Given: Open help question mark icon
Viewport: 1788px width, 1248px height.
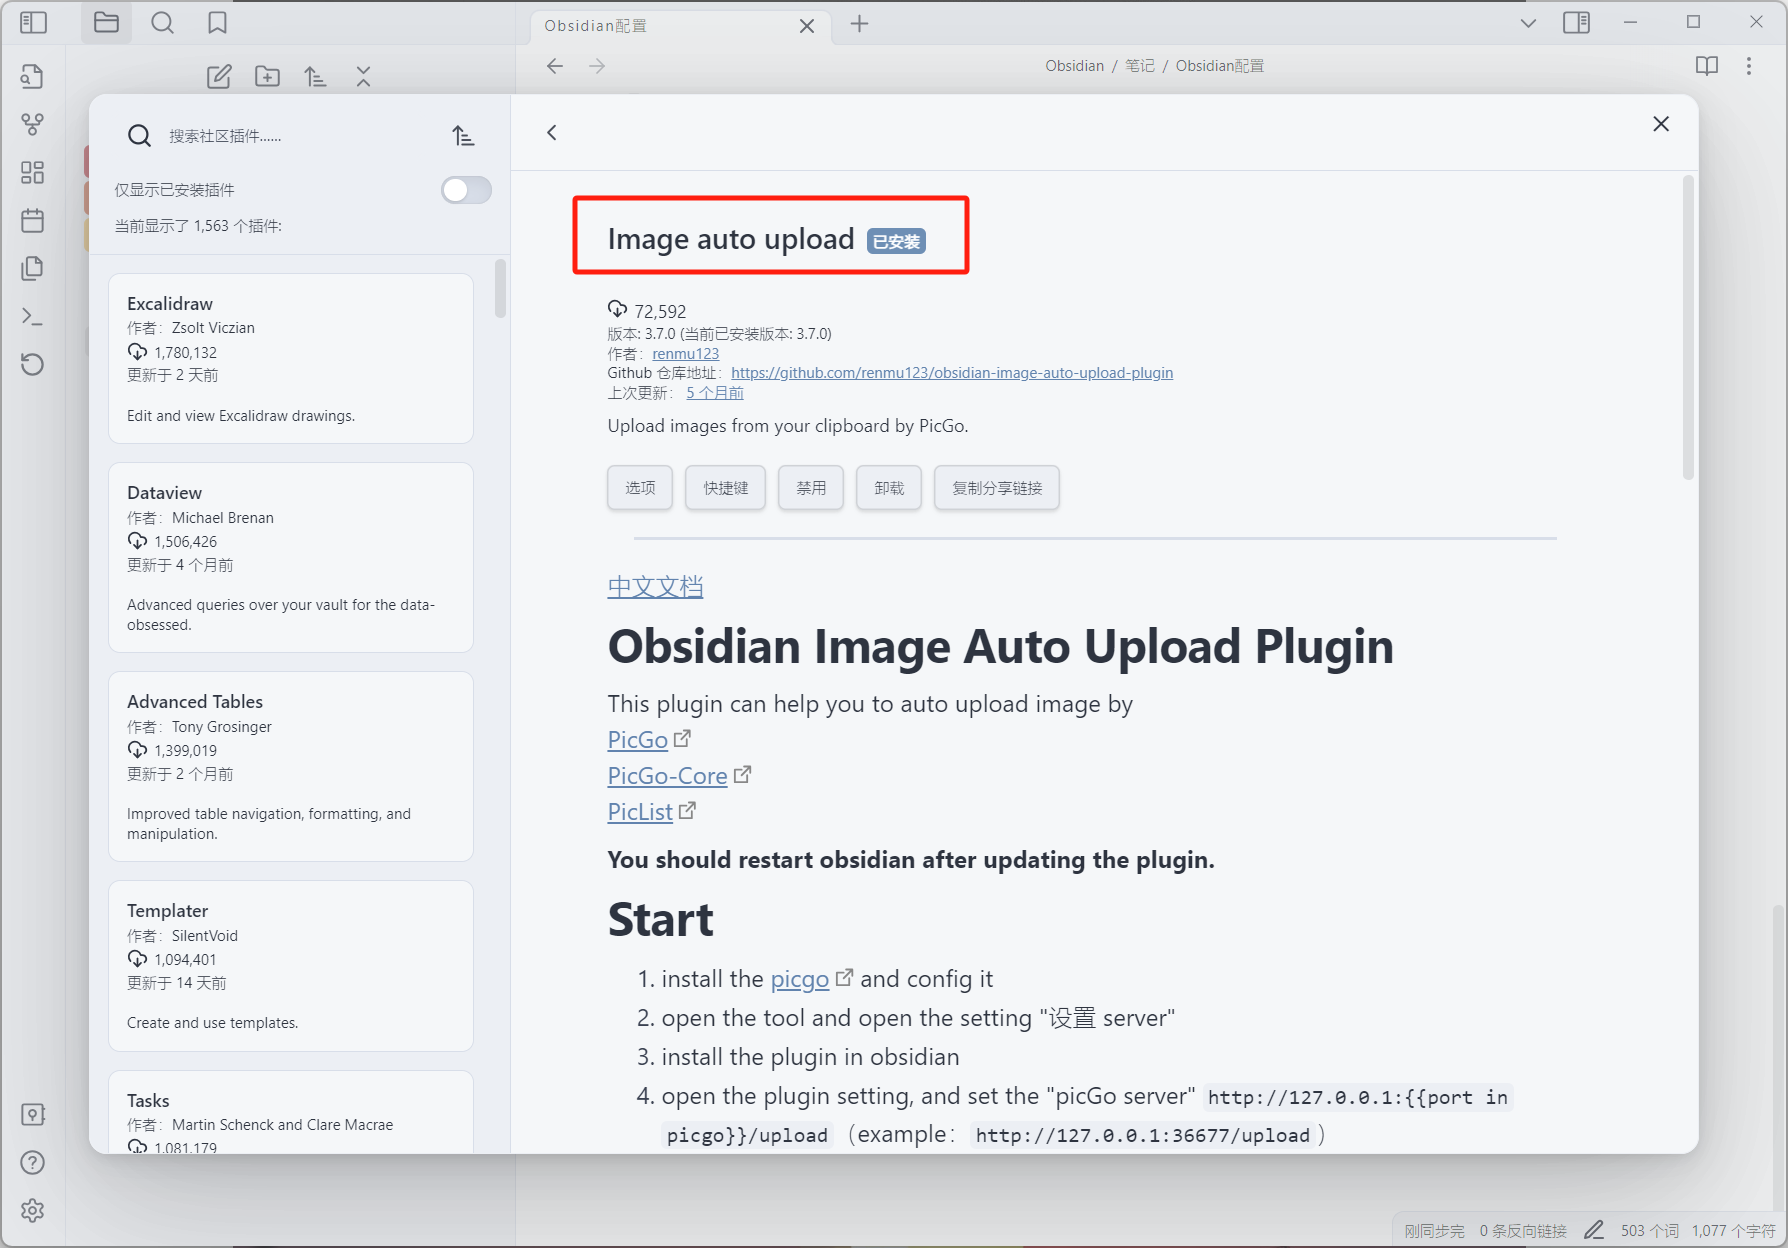Looking at the screenshot, I should click(x=33, y=1162).
